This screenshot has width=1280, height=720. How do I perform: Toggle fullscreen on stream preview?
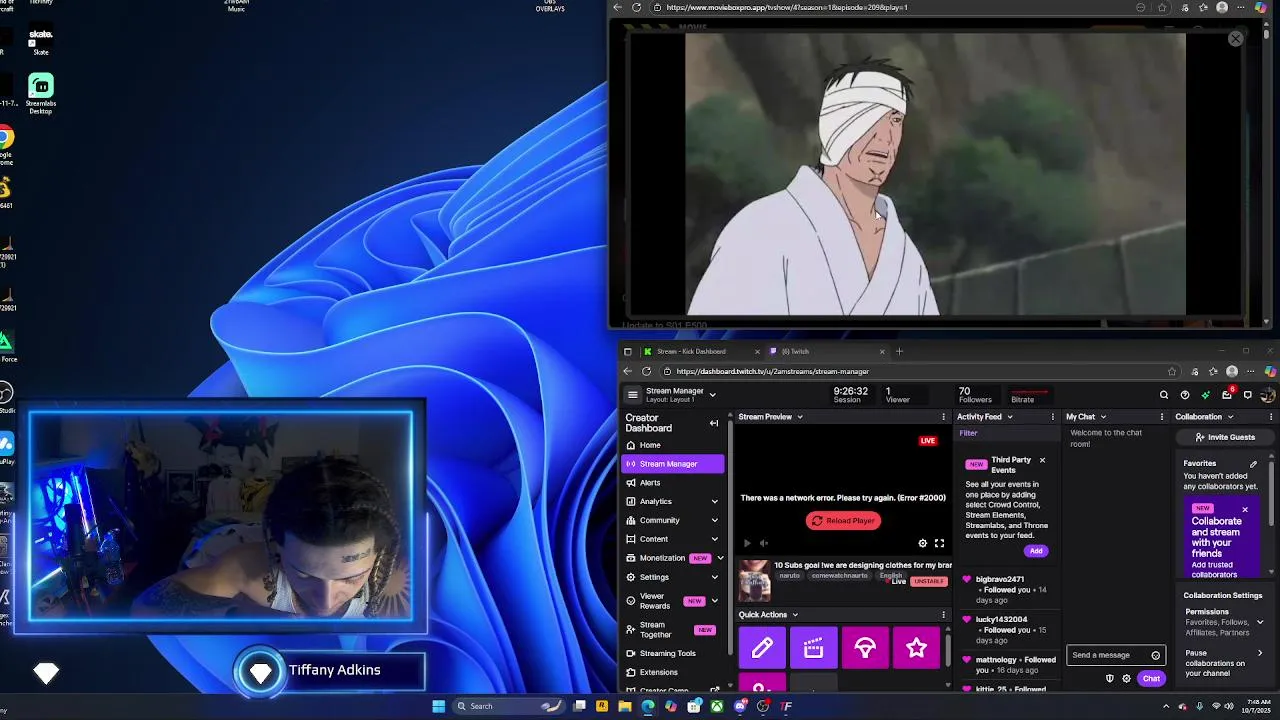(939, 543)
